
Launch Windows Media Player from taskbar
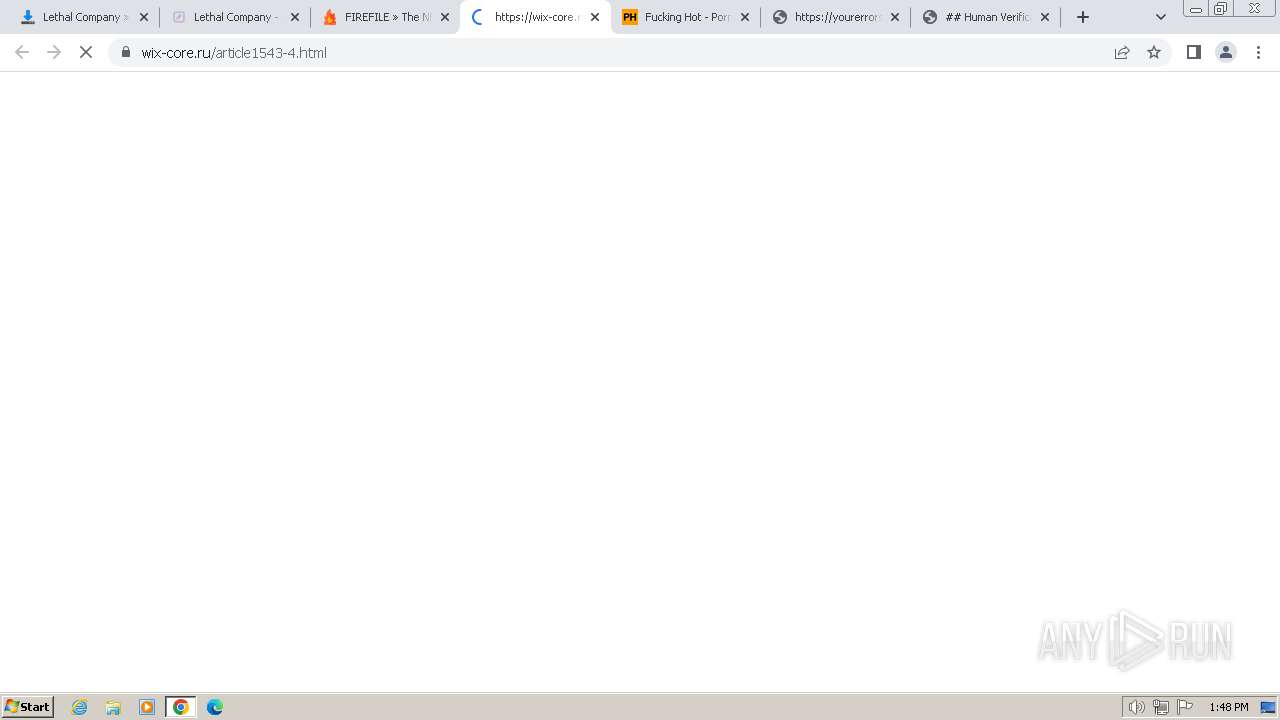(x=147, y=707)
